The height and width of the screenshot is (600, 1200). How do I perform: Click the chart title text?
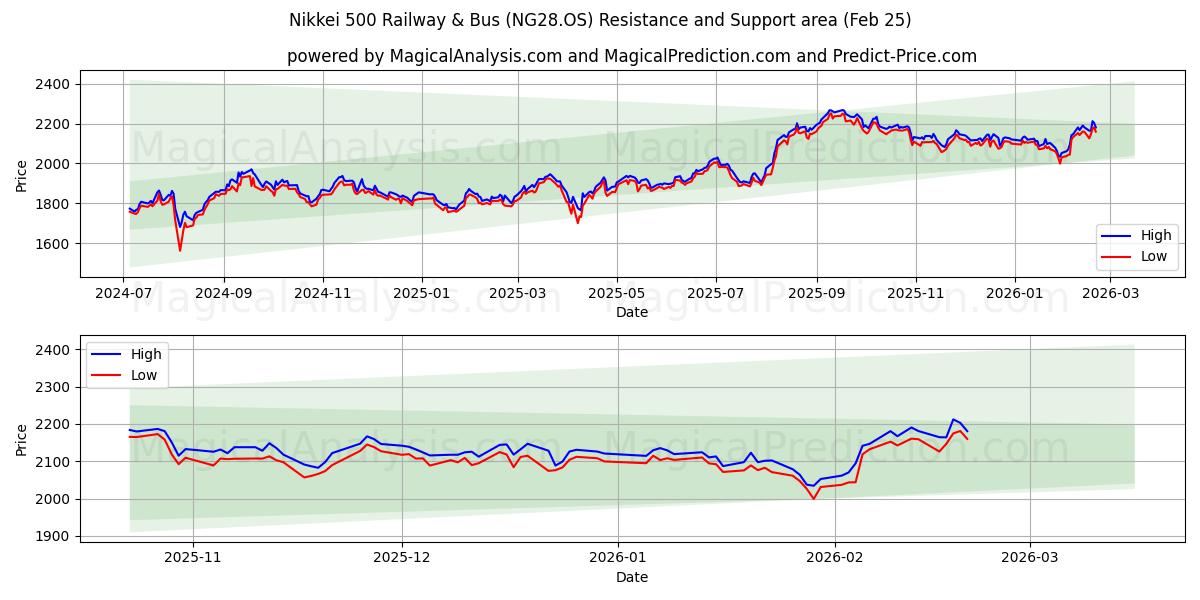pos(600,20)
